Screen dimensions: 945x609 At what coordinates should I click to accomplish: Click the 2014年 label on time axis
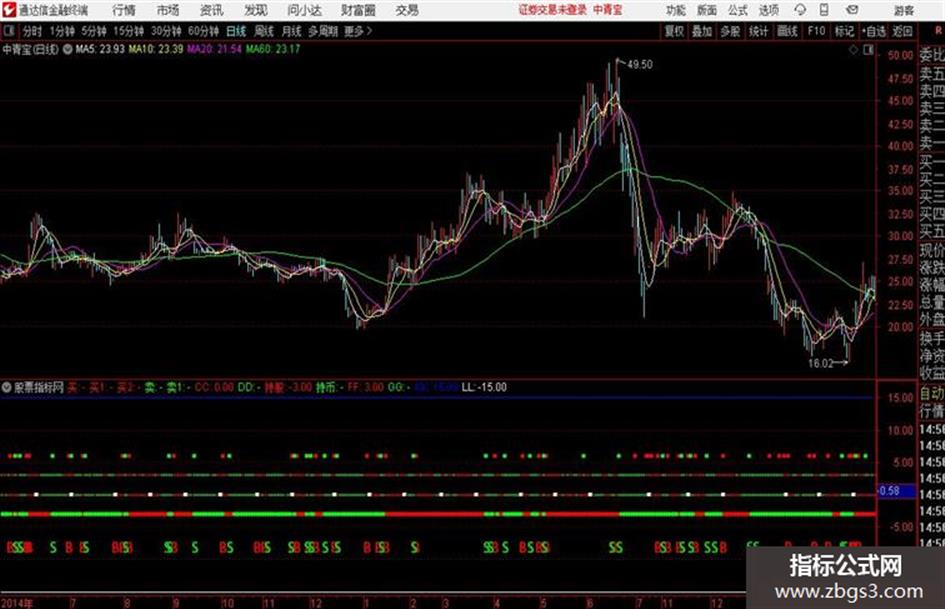17,603
